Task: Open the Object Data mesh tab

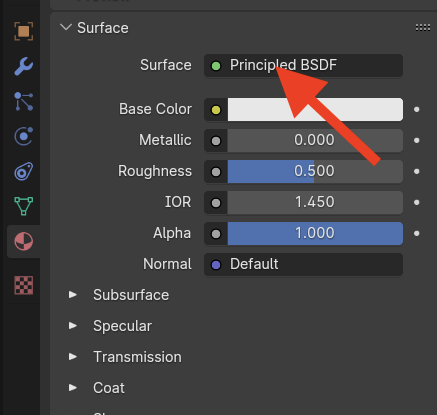Action: point(24,206)
